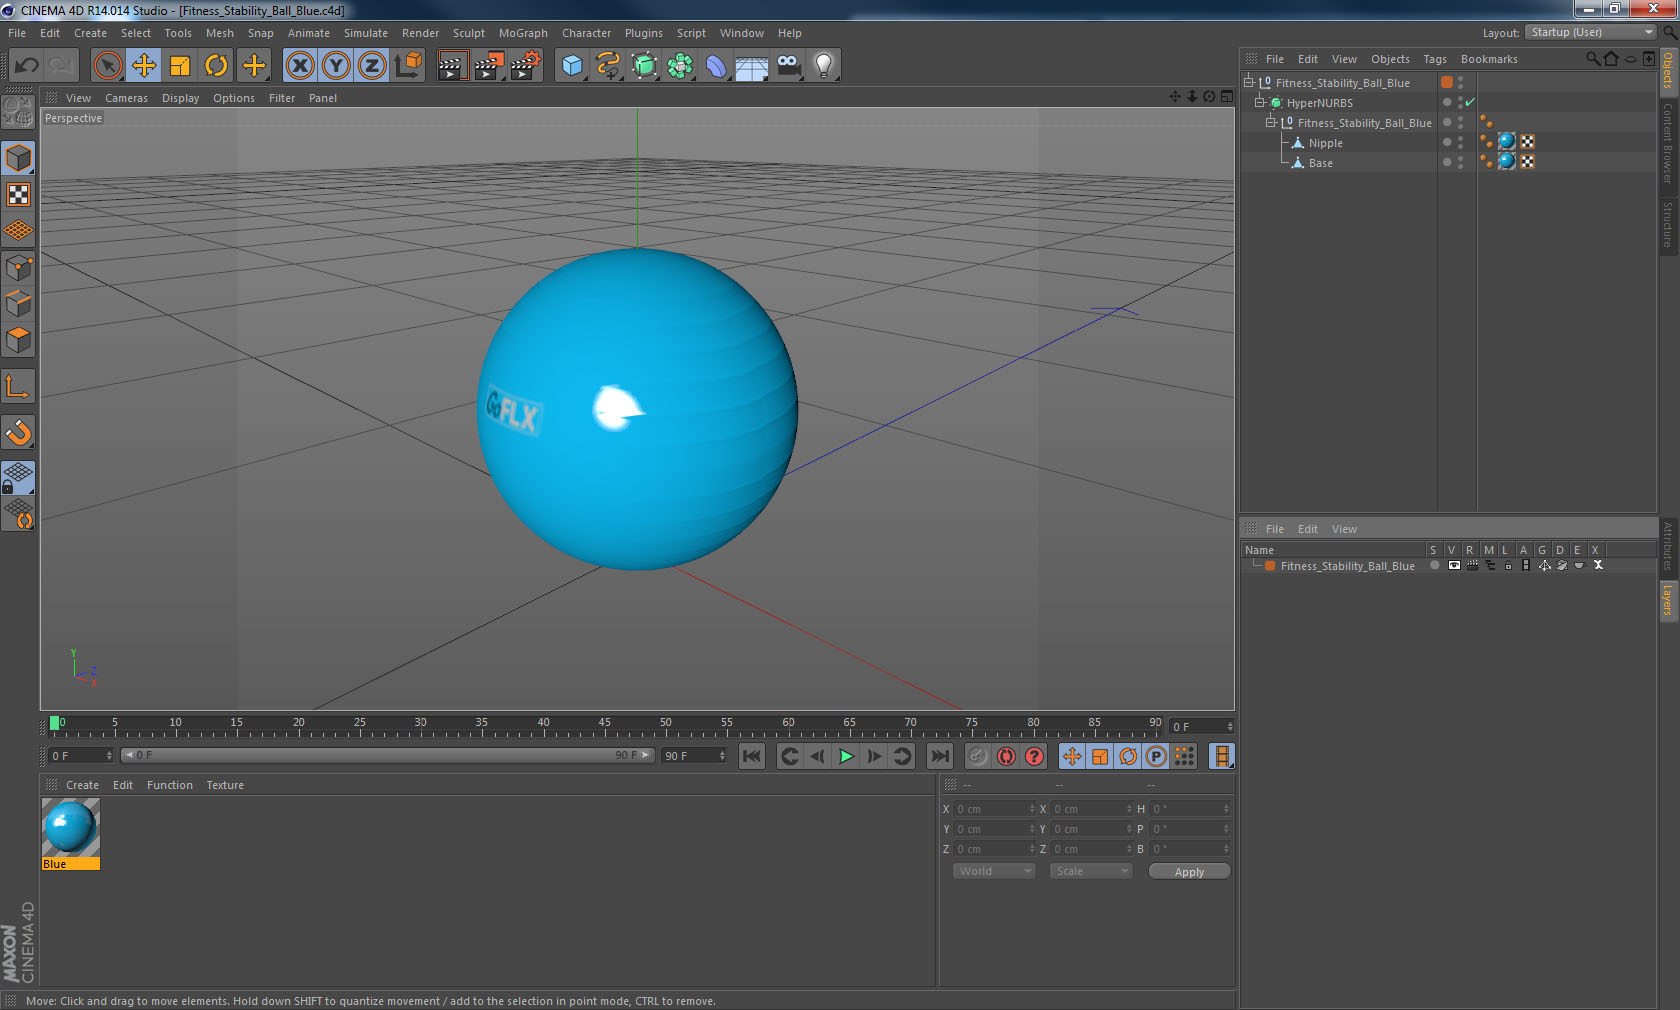The image size is (1680, 1010).
Task: Open the Scale mode dropdown
Action: point(1091,872)
